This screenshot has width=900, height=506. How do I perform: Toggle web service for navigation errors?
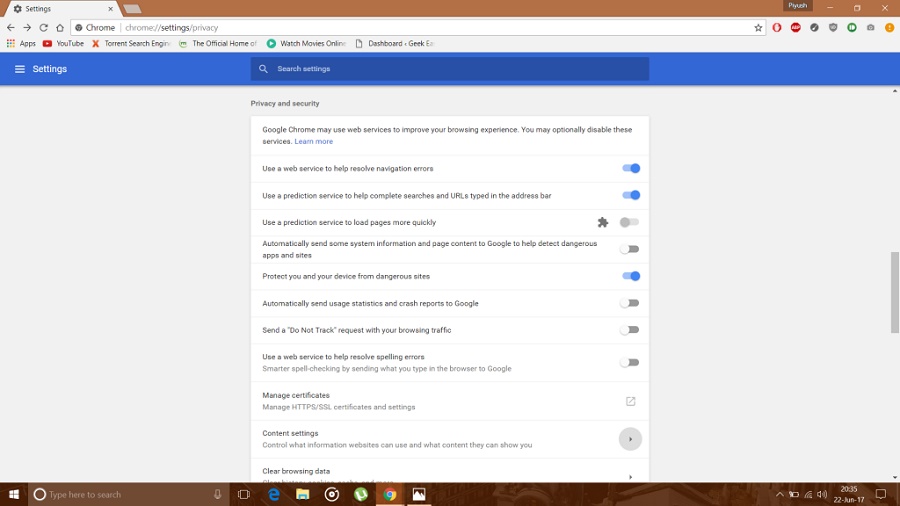[630, 168]
